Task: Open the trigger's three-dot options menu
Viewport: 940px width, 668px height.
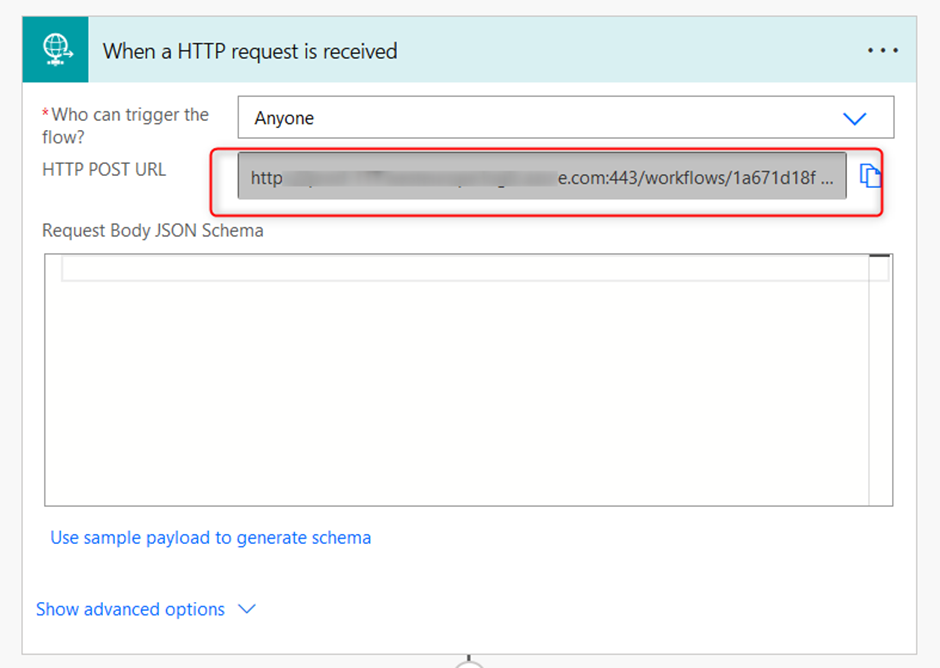Action: [882, 50]
